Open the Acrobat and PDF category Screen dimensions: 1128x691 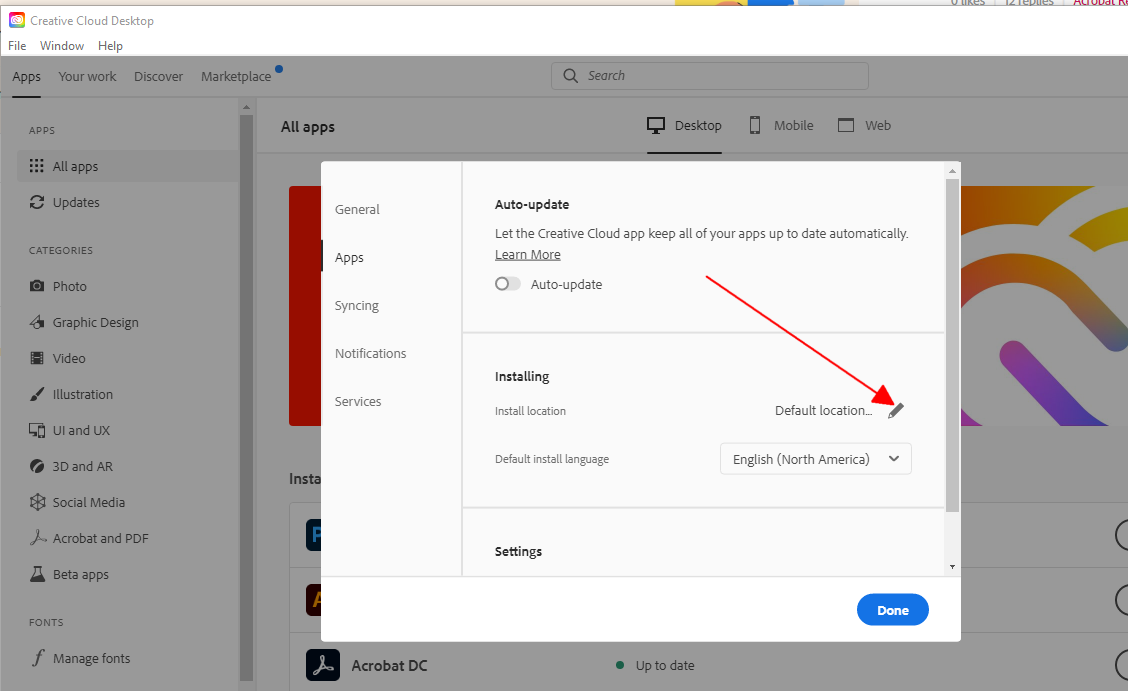[98, 537]
